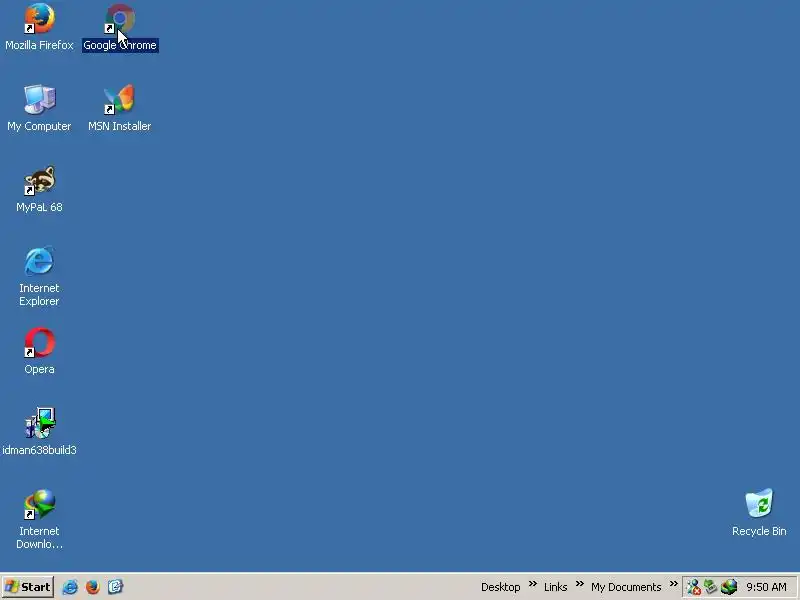
Task: Click the Links toolbar label
Action: coord(556,587)
